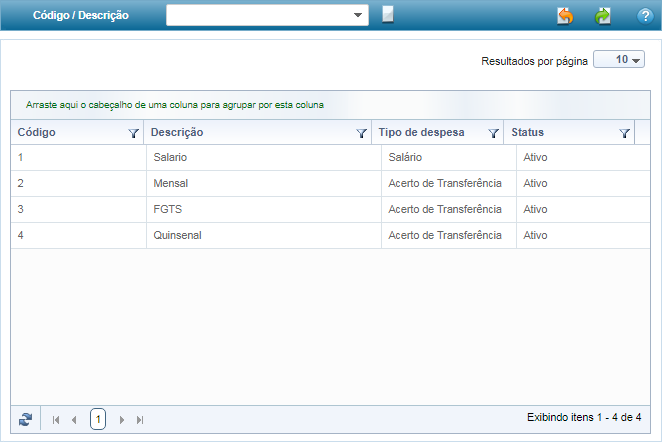The height and width of the screenshot is (442, 662).
Task: Go to the first page of results
Action: 56,420
